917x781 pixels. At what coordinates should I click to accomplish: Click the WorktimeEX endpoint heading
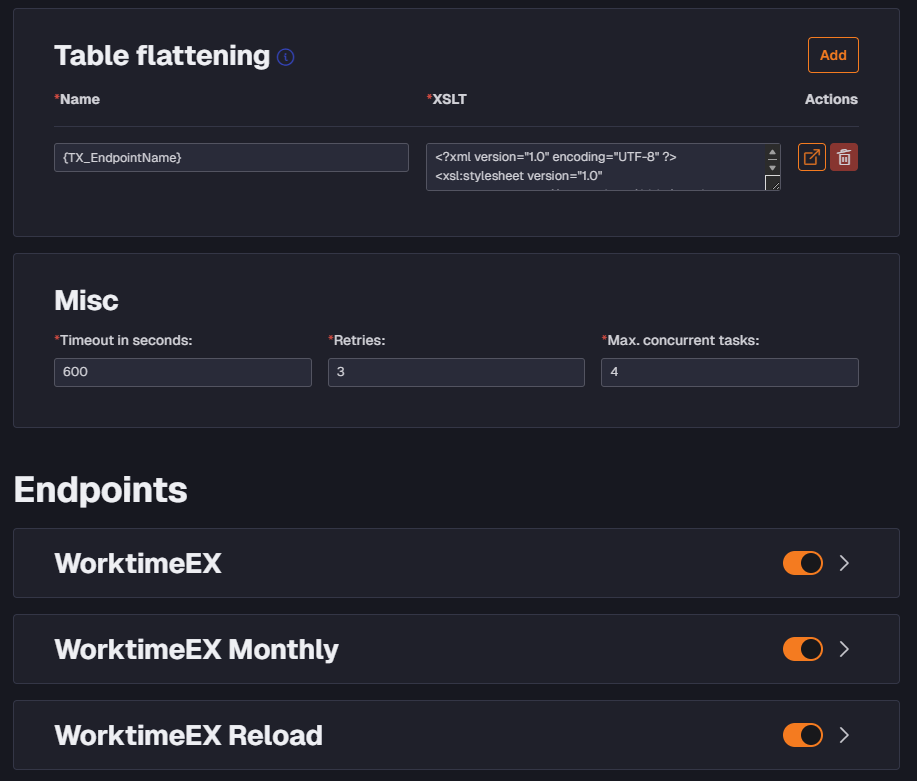coord(138,563)
